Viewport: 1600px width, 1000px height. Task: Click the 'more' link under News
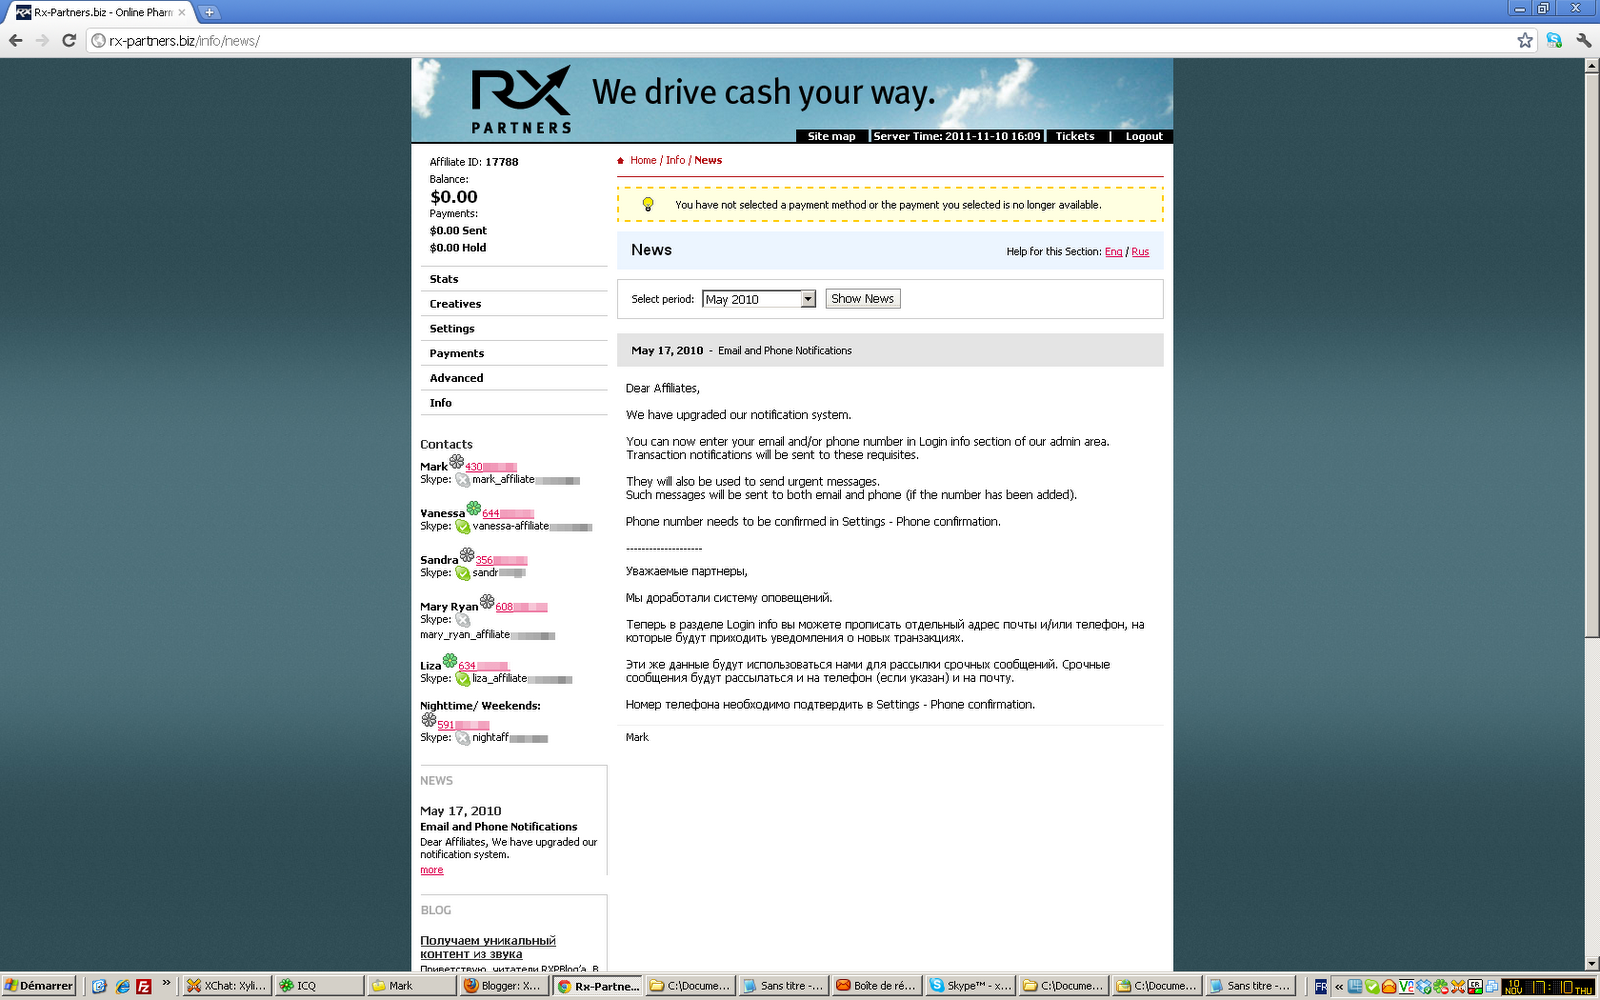tap(431, 870)
